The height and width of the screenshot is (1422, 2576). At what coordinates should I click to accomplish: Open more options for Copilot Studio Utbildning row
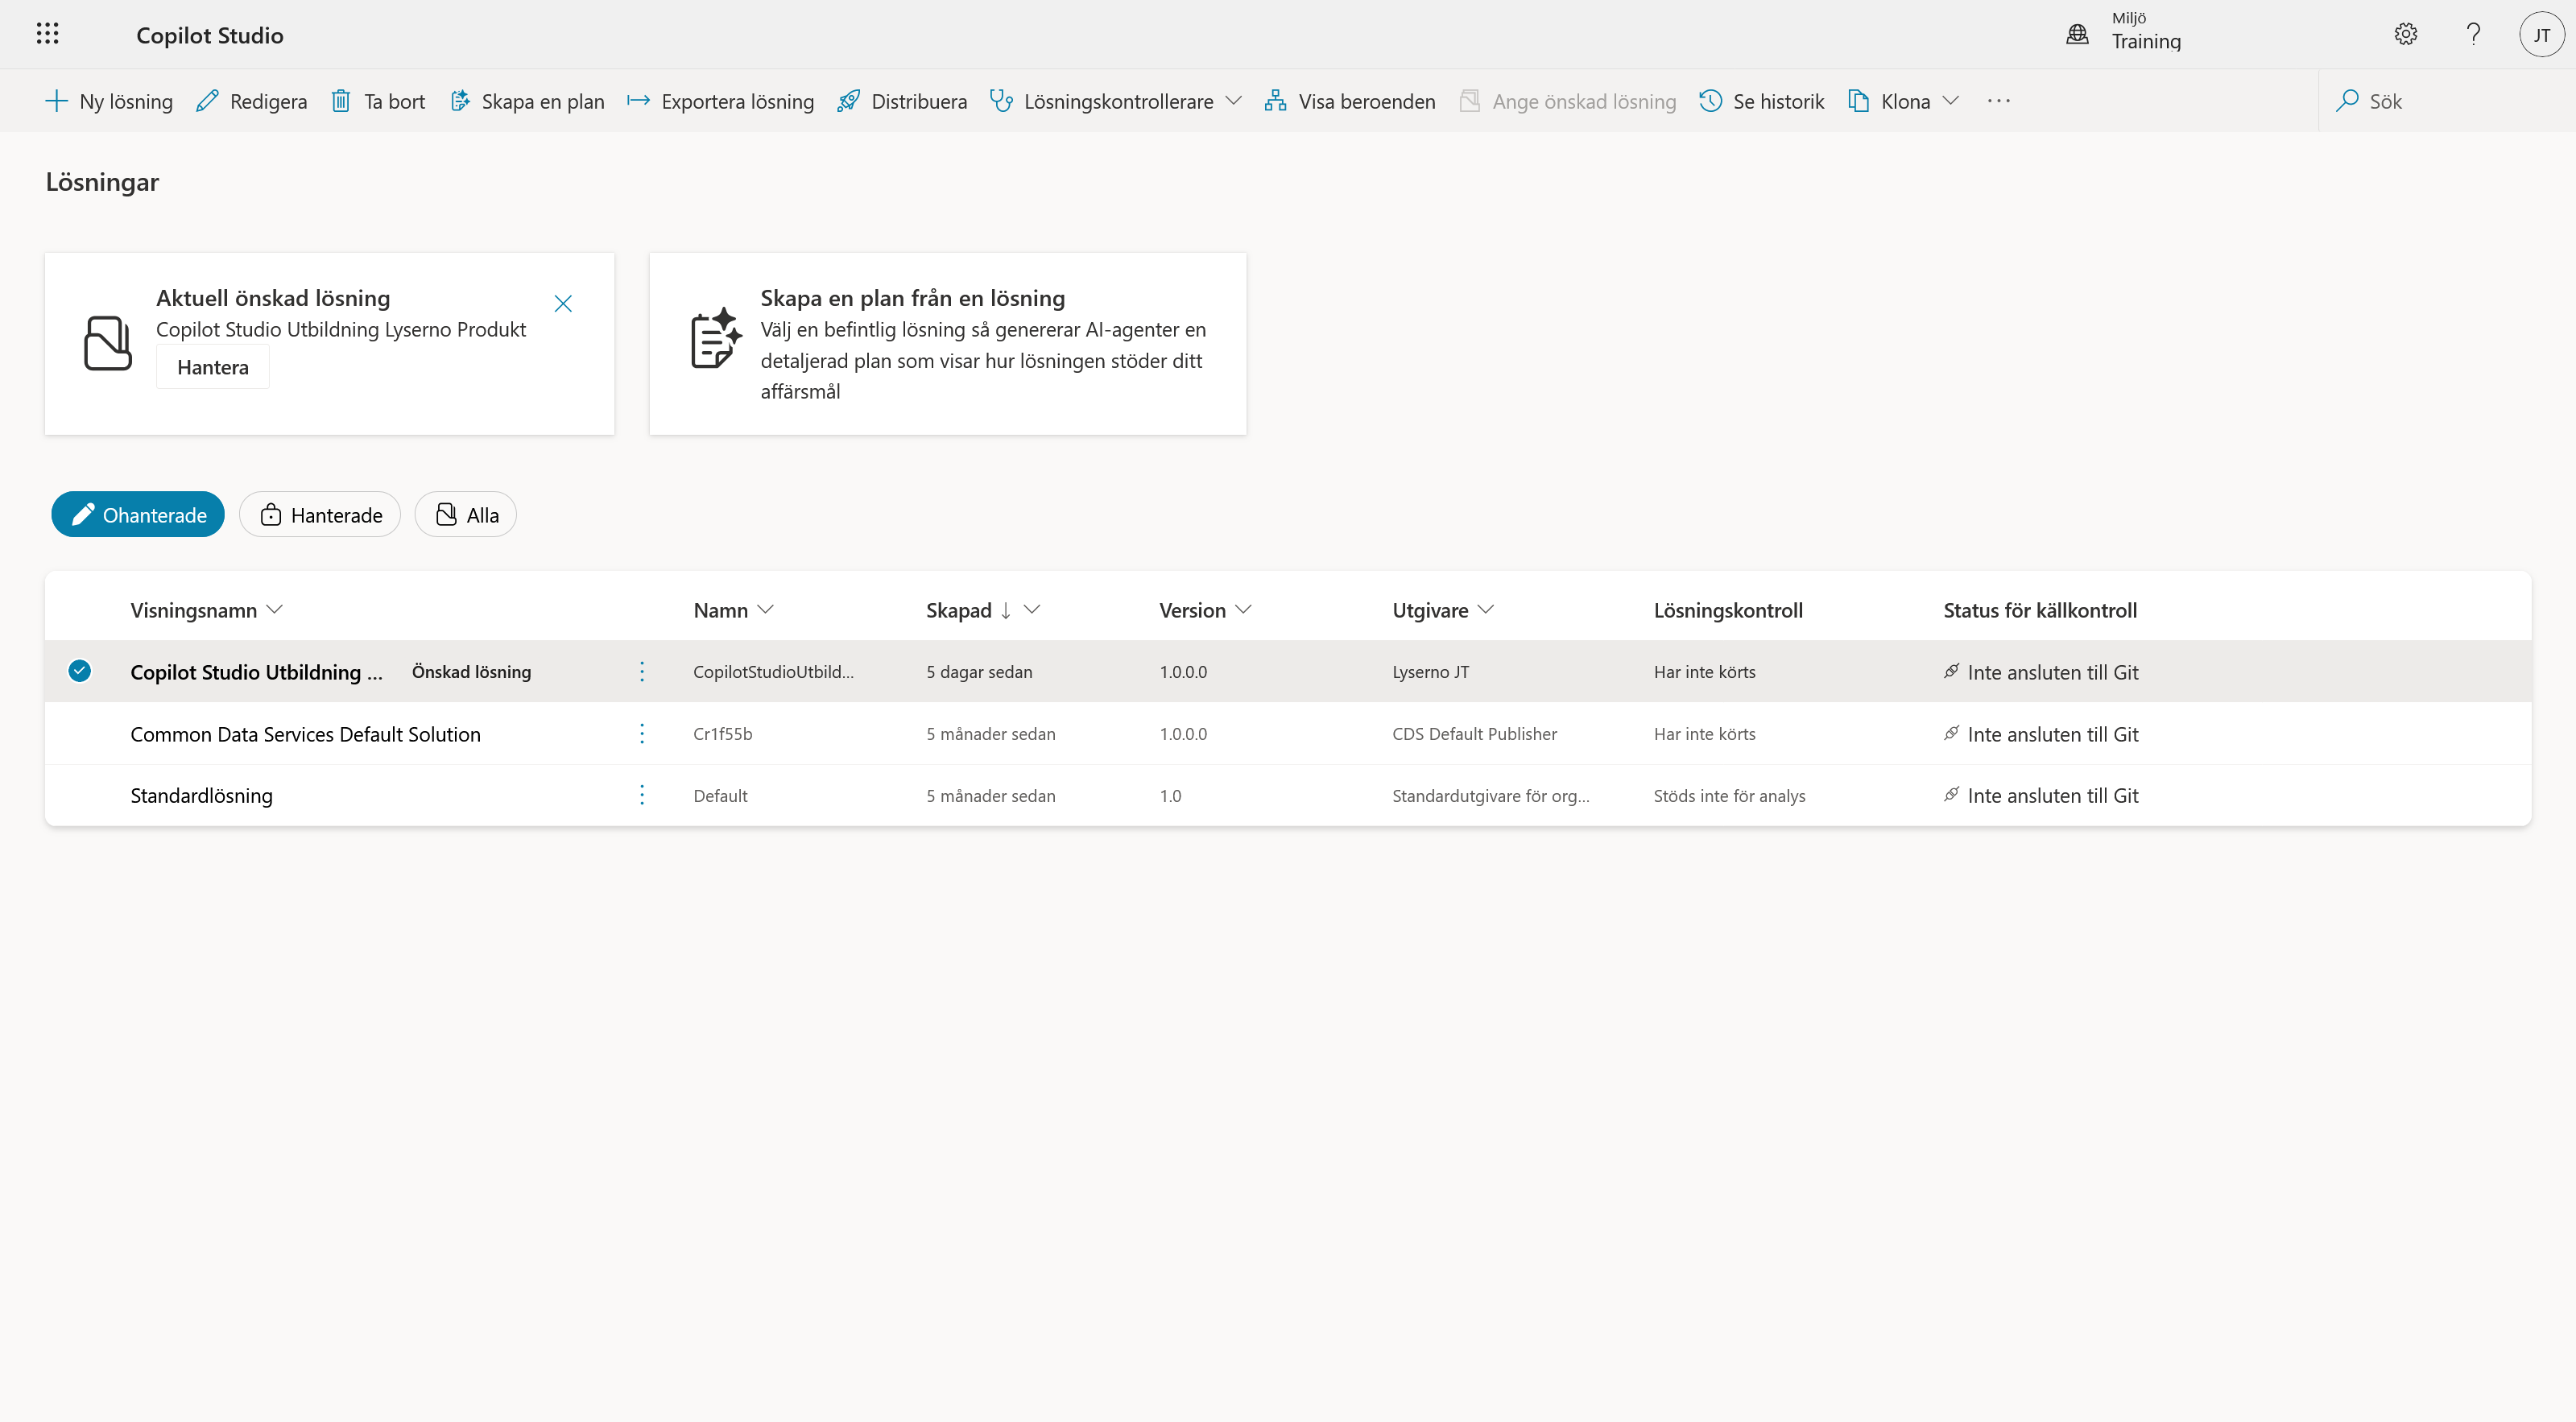(x=642, y=671)
